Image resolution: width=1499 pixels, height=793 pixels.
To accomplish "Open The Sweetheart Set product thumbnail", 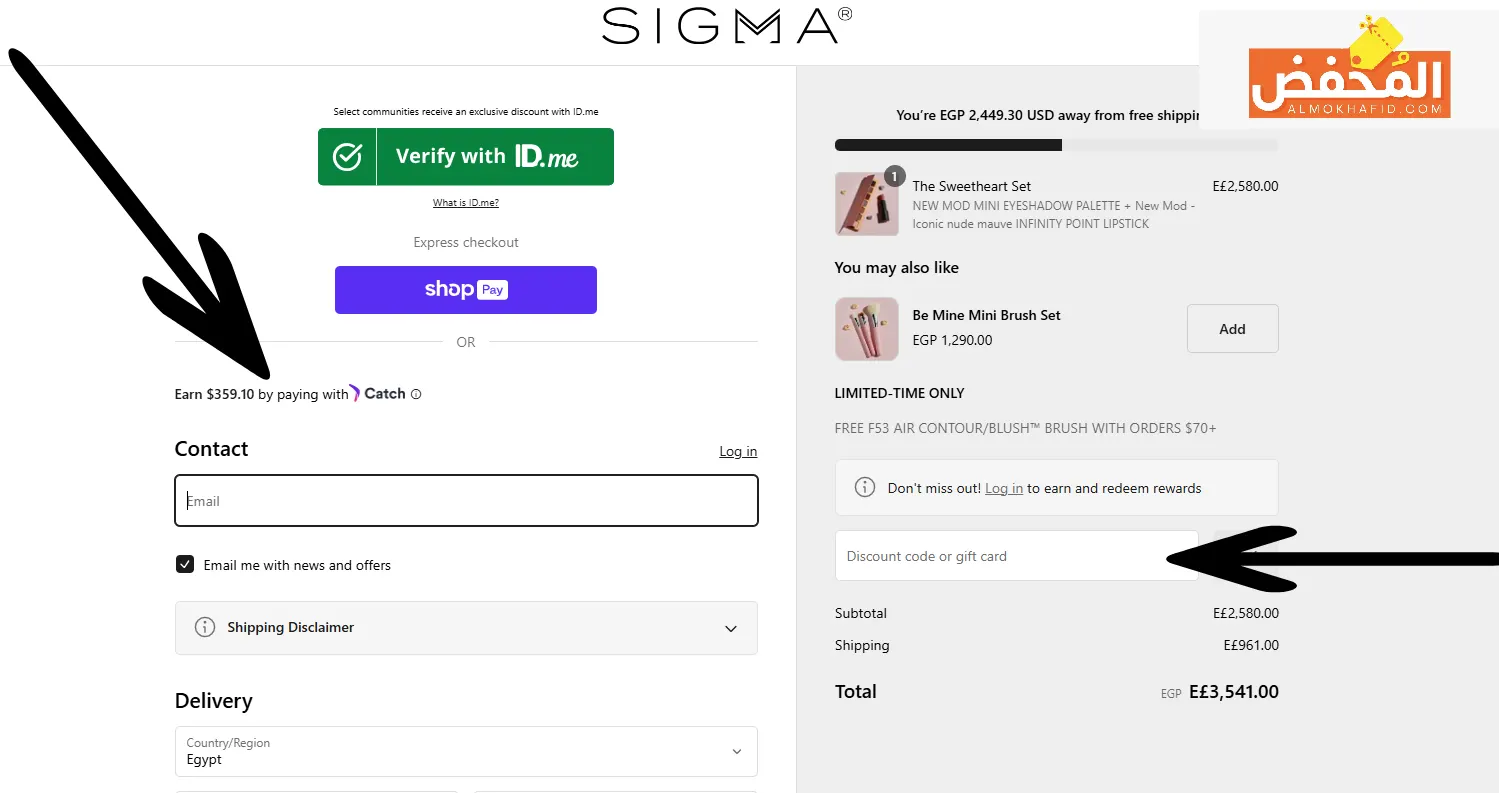I will pyautogui.click(x=866, y=204).
